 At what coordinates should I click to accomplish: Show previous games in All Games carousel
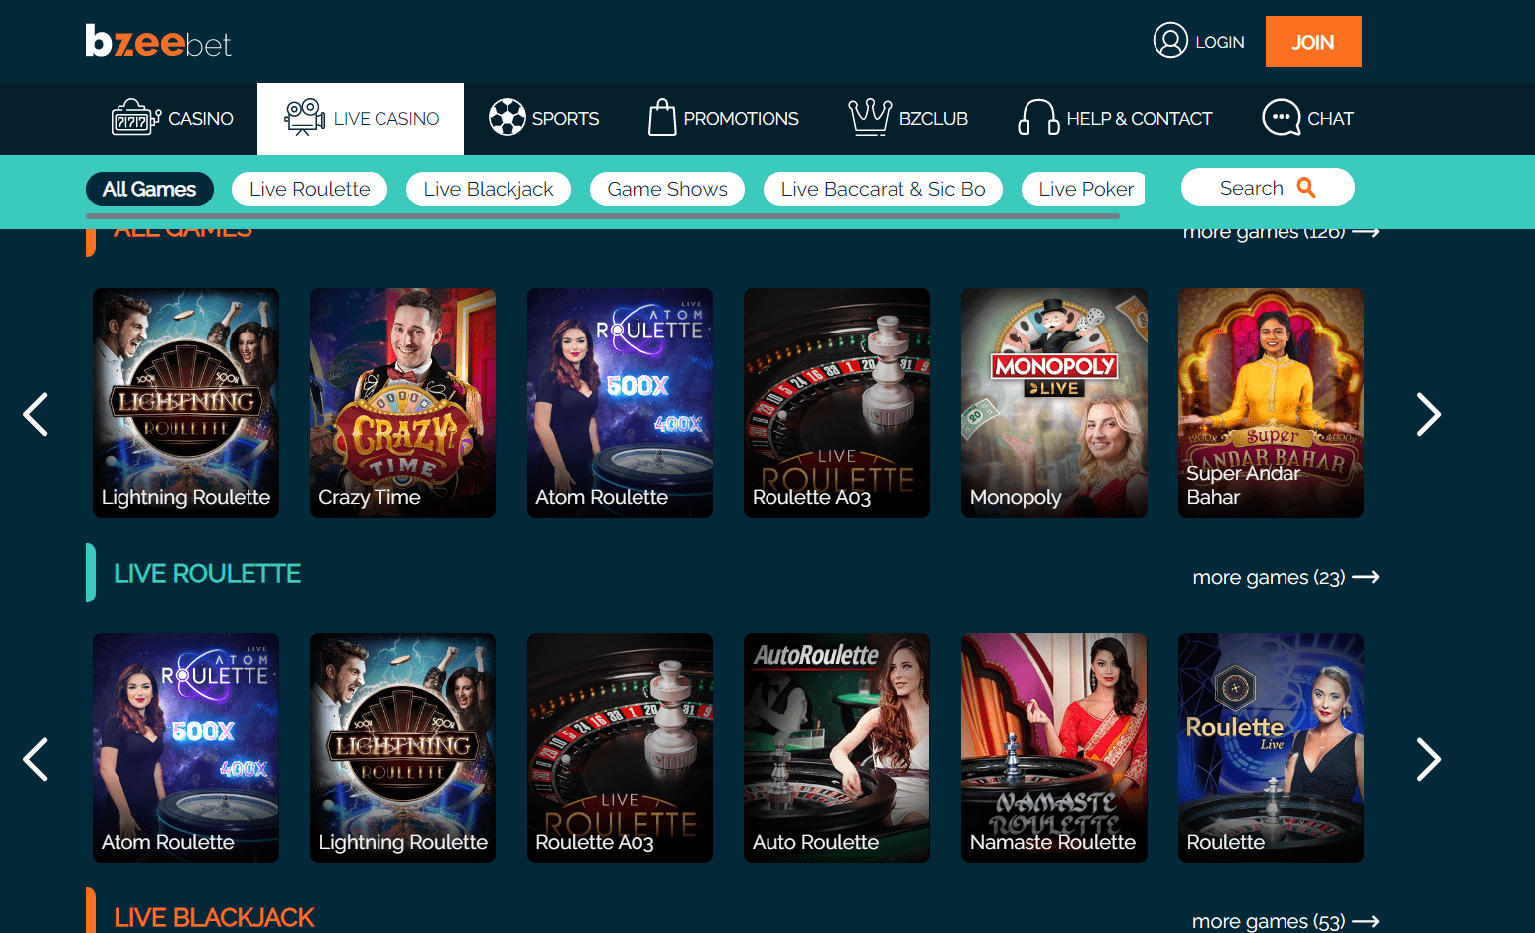(36, 414)
